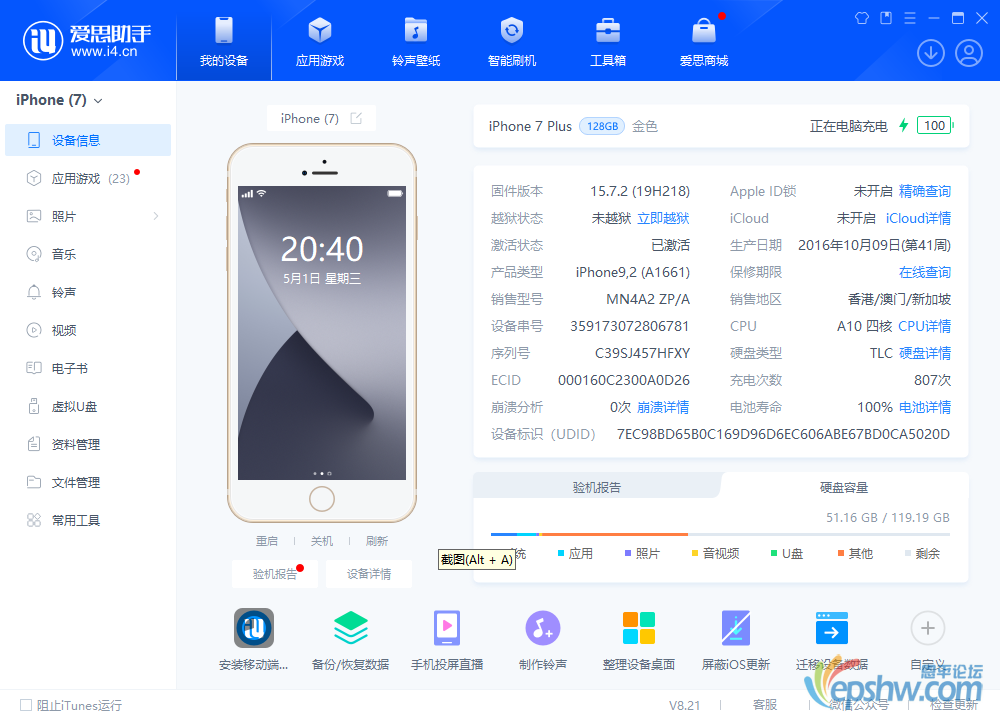Open 视频 in sidebar
The width and height of the screenshot is (1000, 720).
point(88,330)
